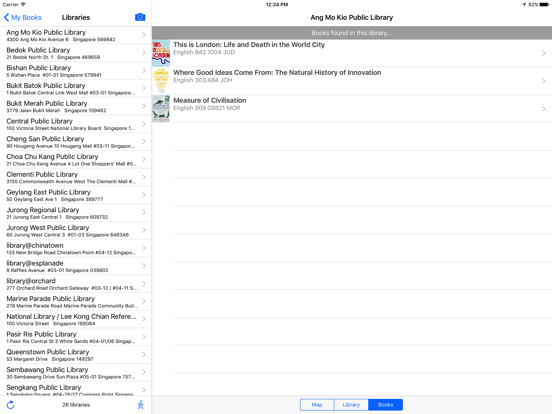Screen dimensions: 552x414
Task: Open This is London book cover thumbnail
Action: point(161,53)
